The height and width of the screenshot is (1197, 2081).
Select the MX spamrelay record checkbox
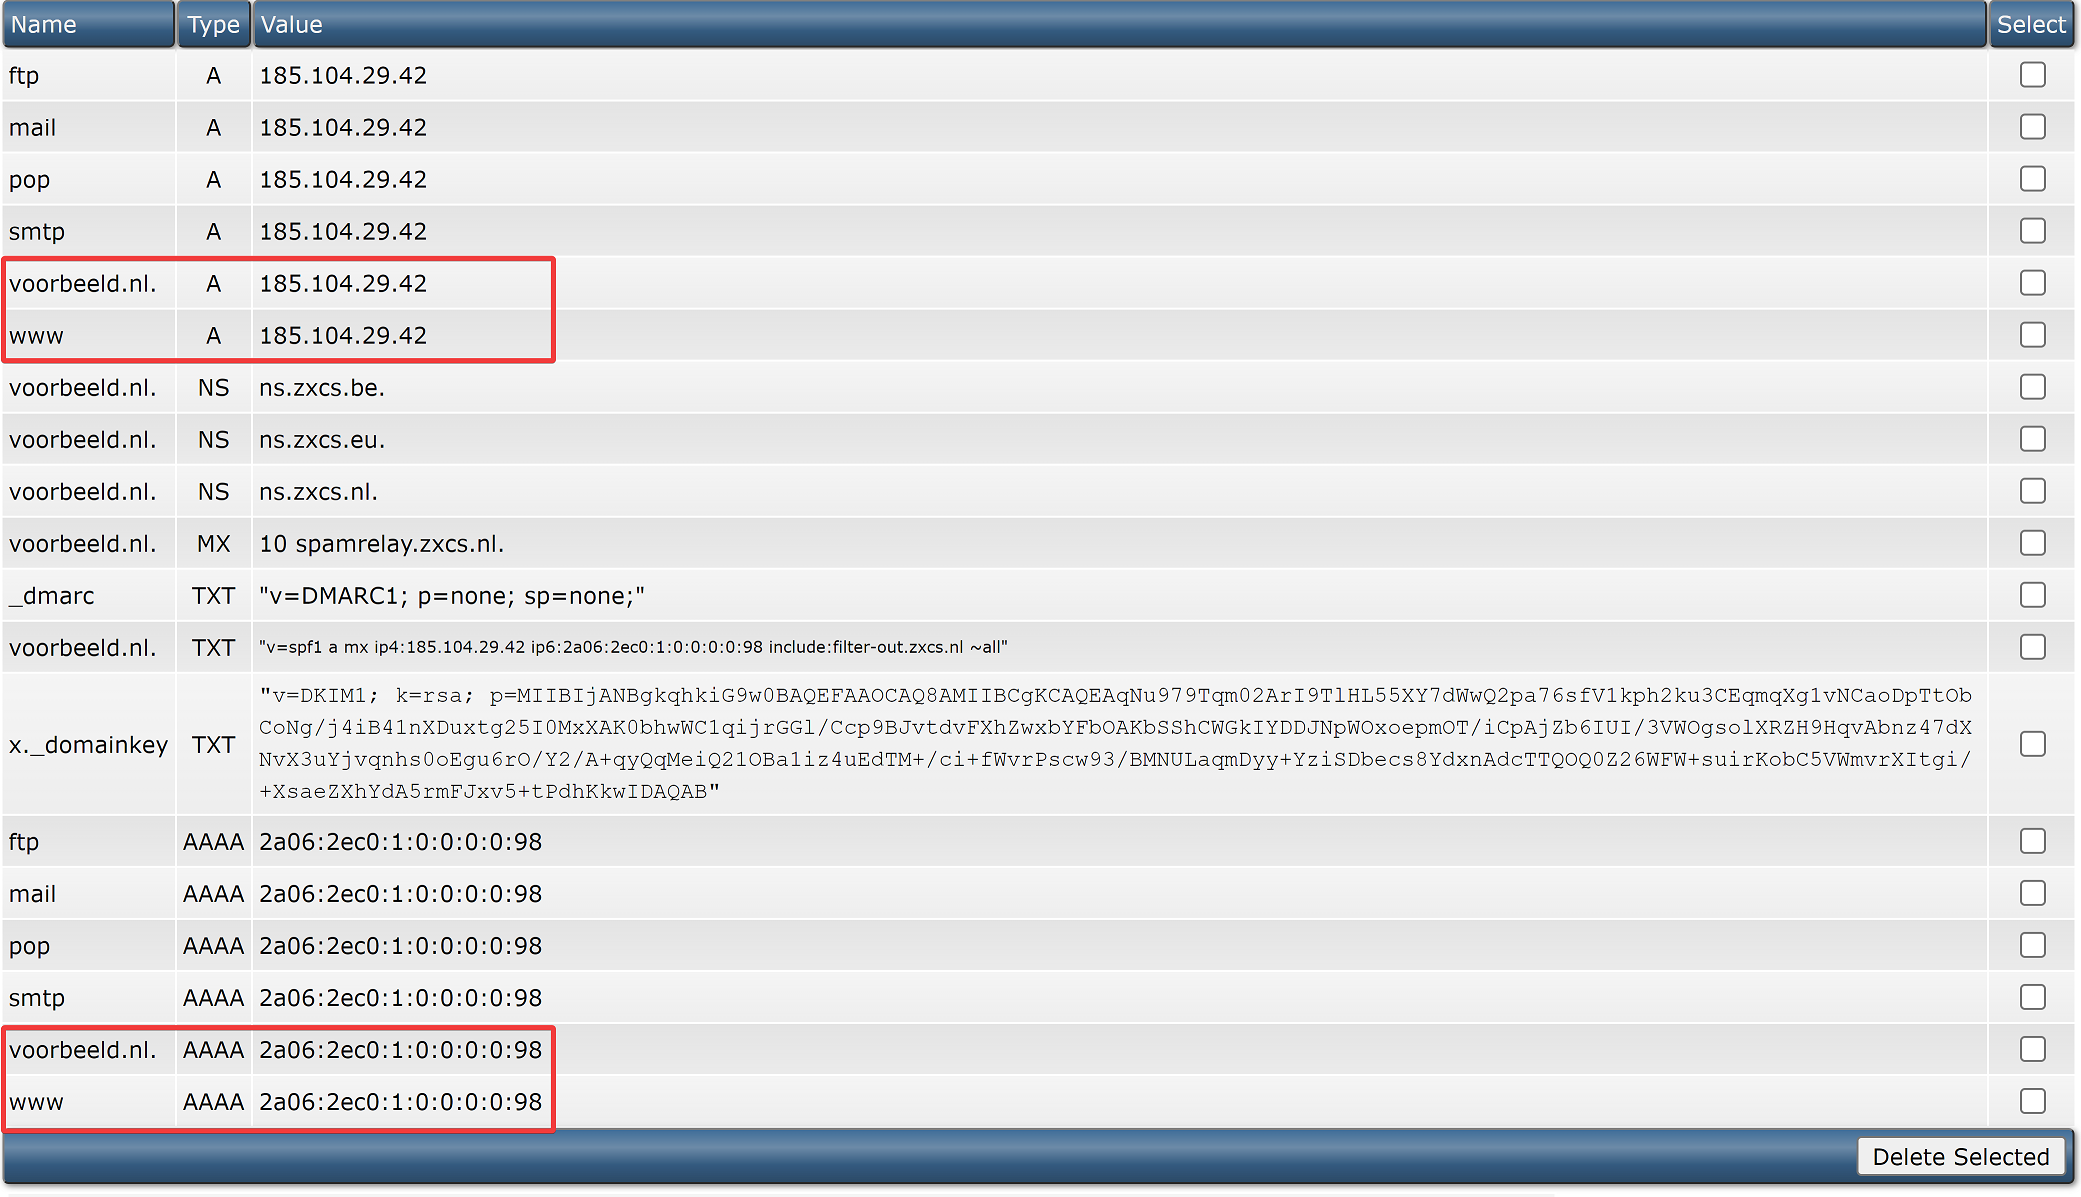tap(2032, 543)
